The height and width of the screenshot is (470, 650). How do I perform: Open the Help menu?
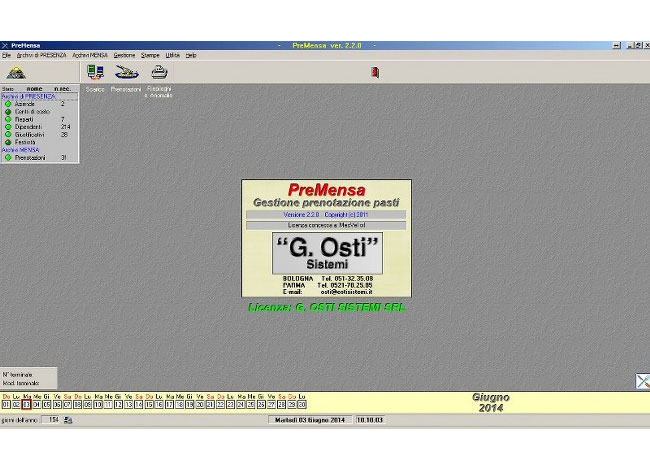click(x=191, y=55)
